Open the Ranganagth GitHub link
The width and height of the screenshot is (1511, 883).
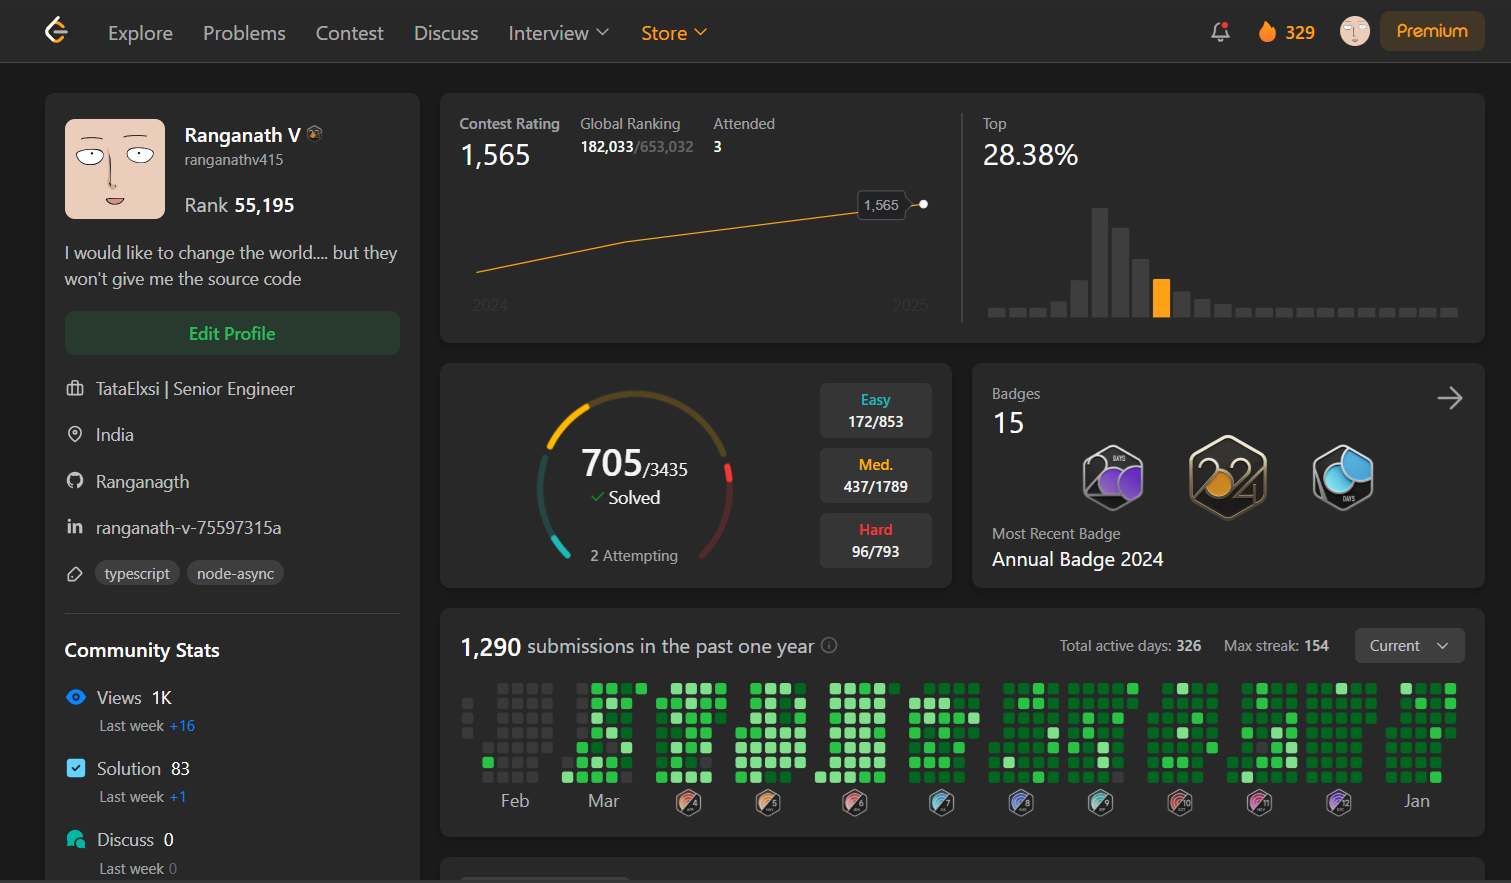(142, 482)
